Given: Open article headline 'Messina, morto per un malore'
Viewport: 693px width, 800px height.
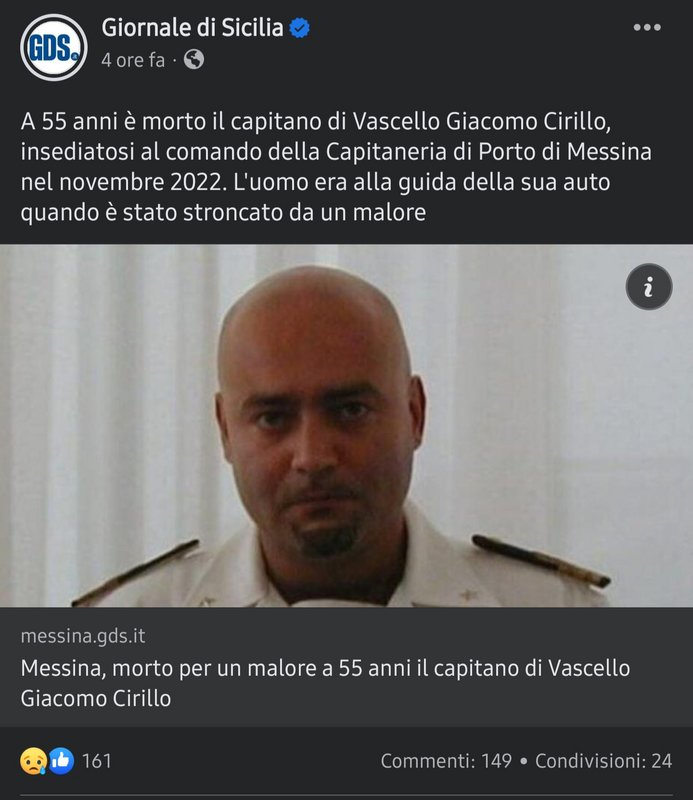Looking at the screenshot, I should 325,683.
